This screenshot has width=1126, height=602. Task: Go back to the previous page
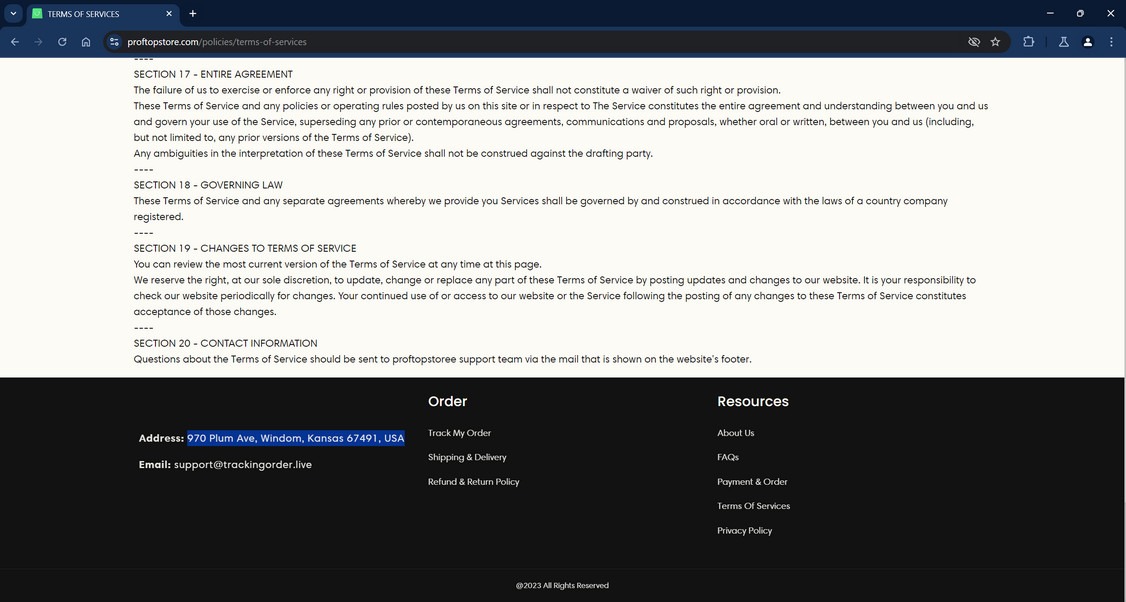pos(15,42)
